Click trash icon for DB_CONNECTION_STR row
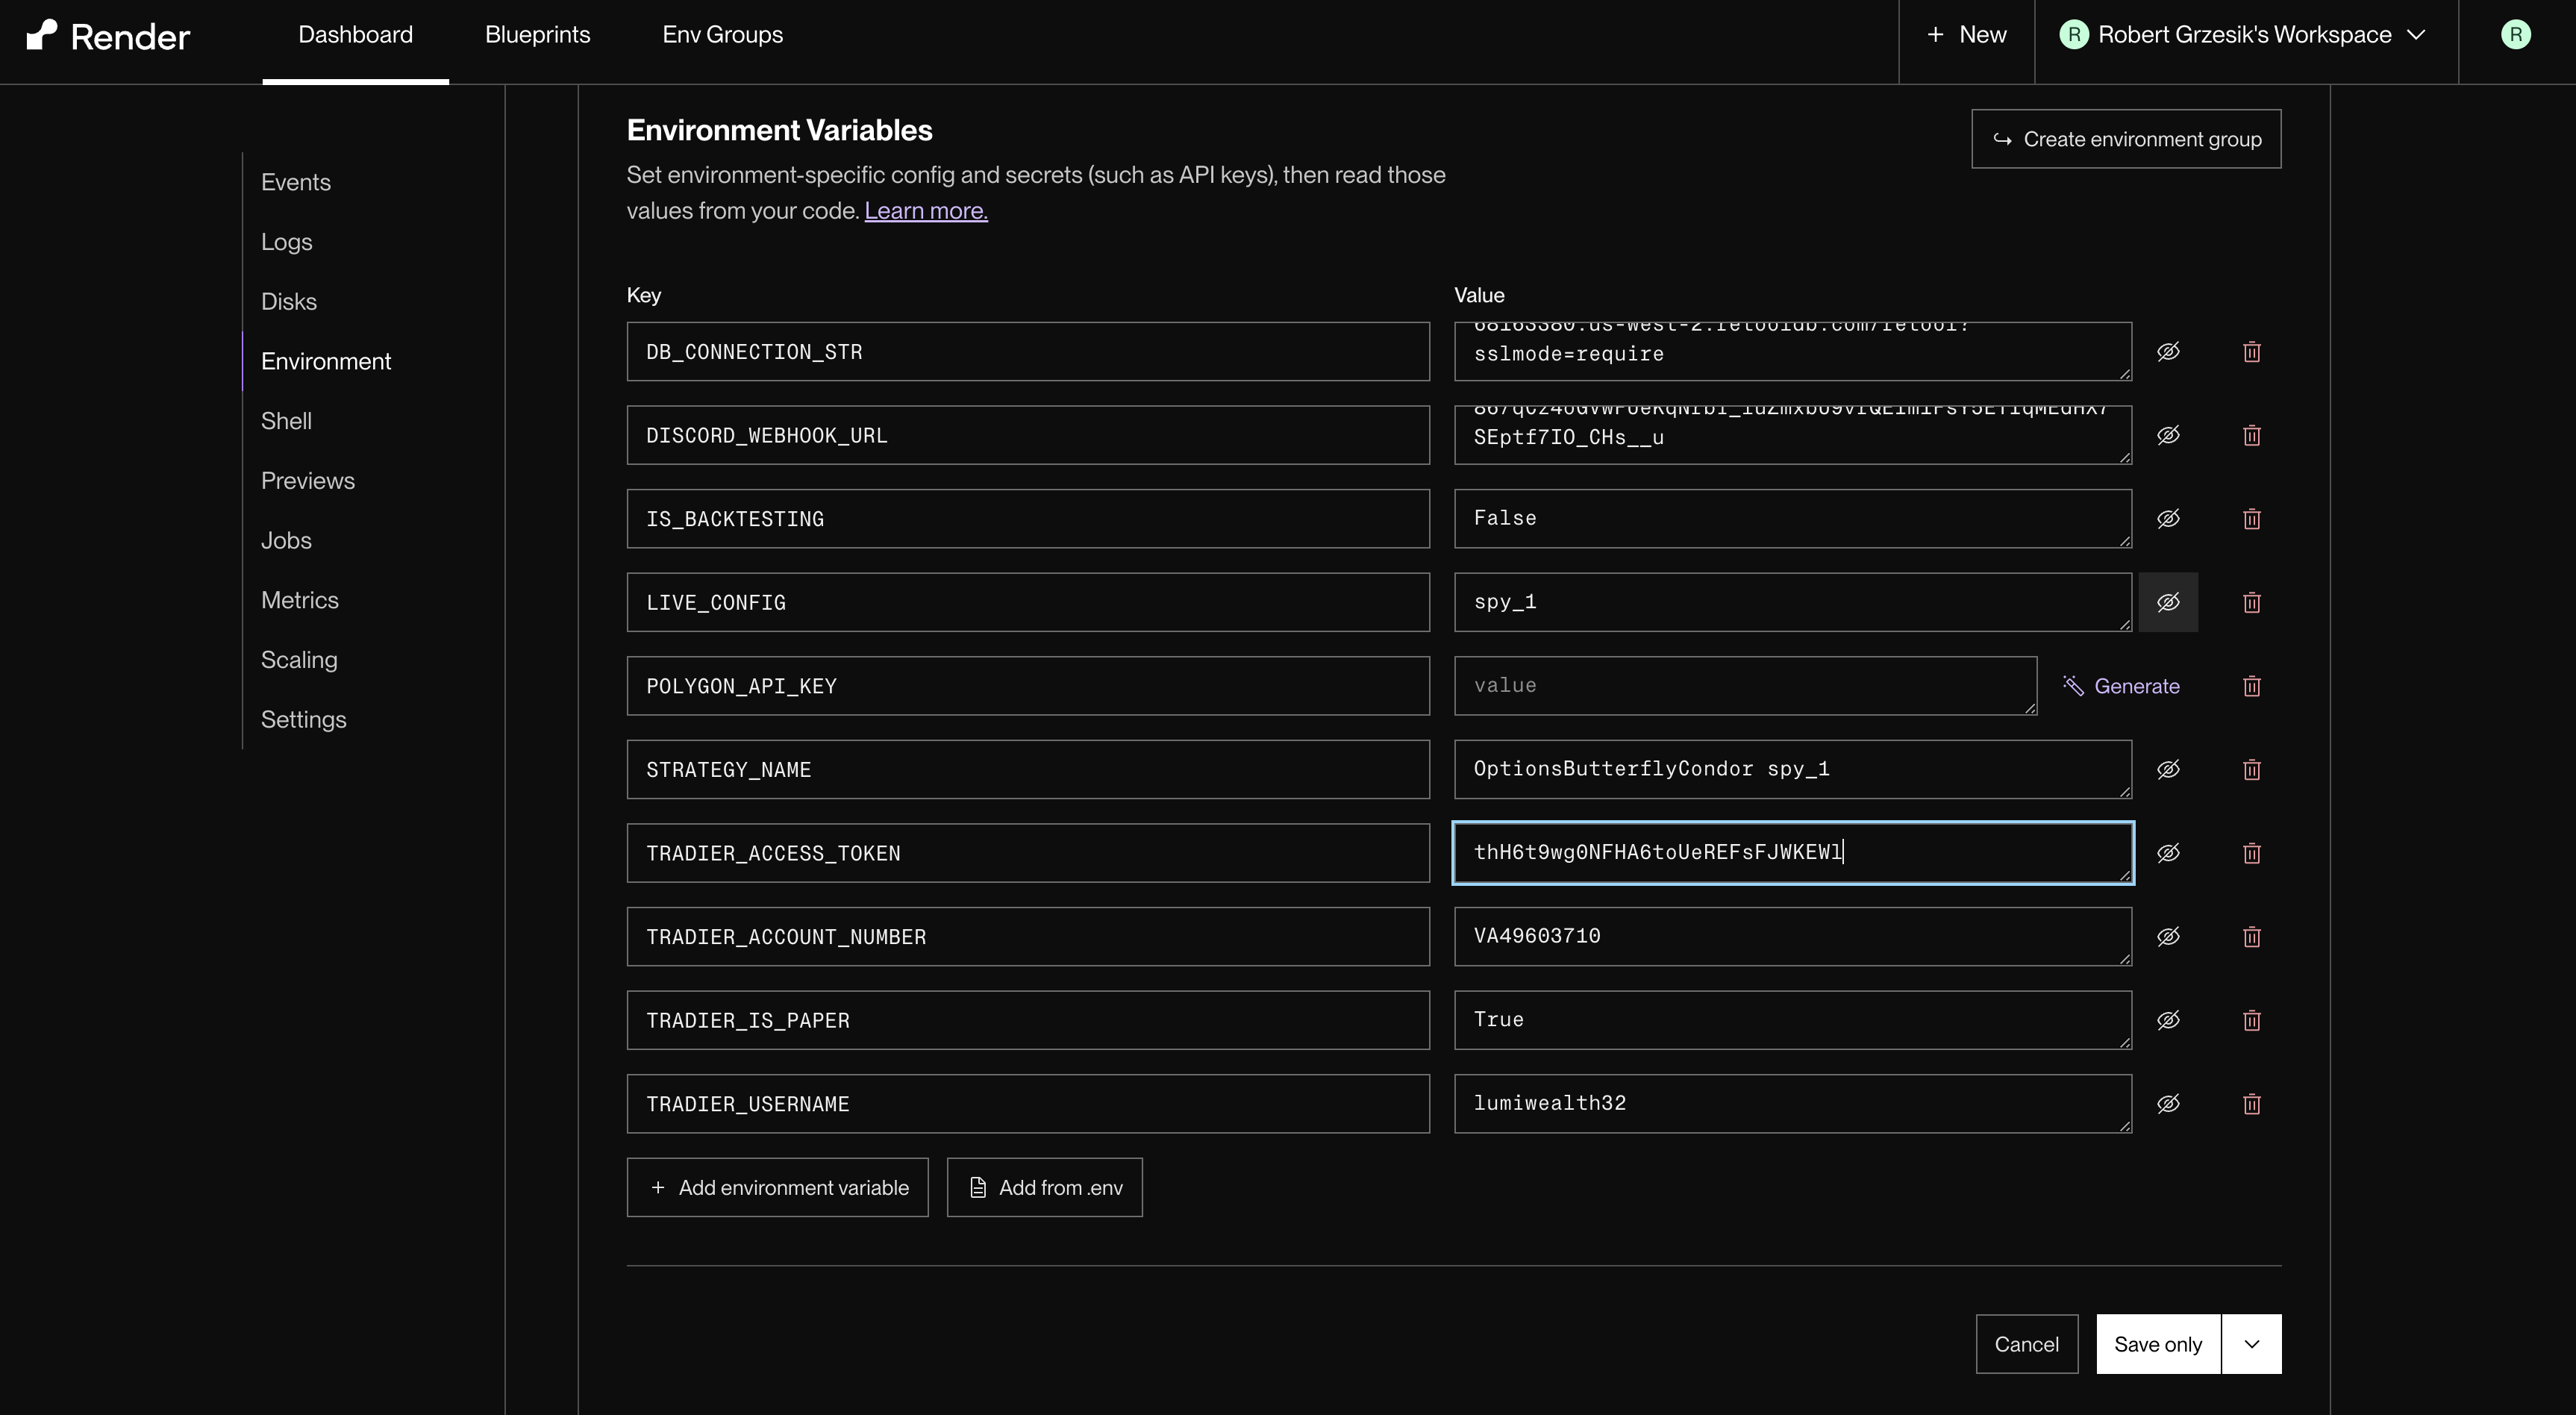Viewport: 2576px width, 1415px height. click(x=2251, y=352)
